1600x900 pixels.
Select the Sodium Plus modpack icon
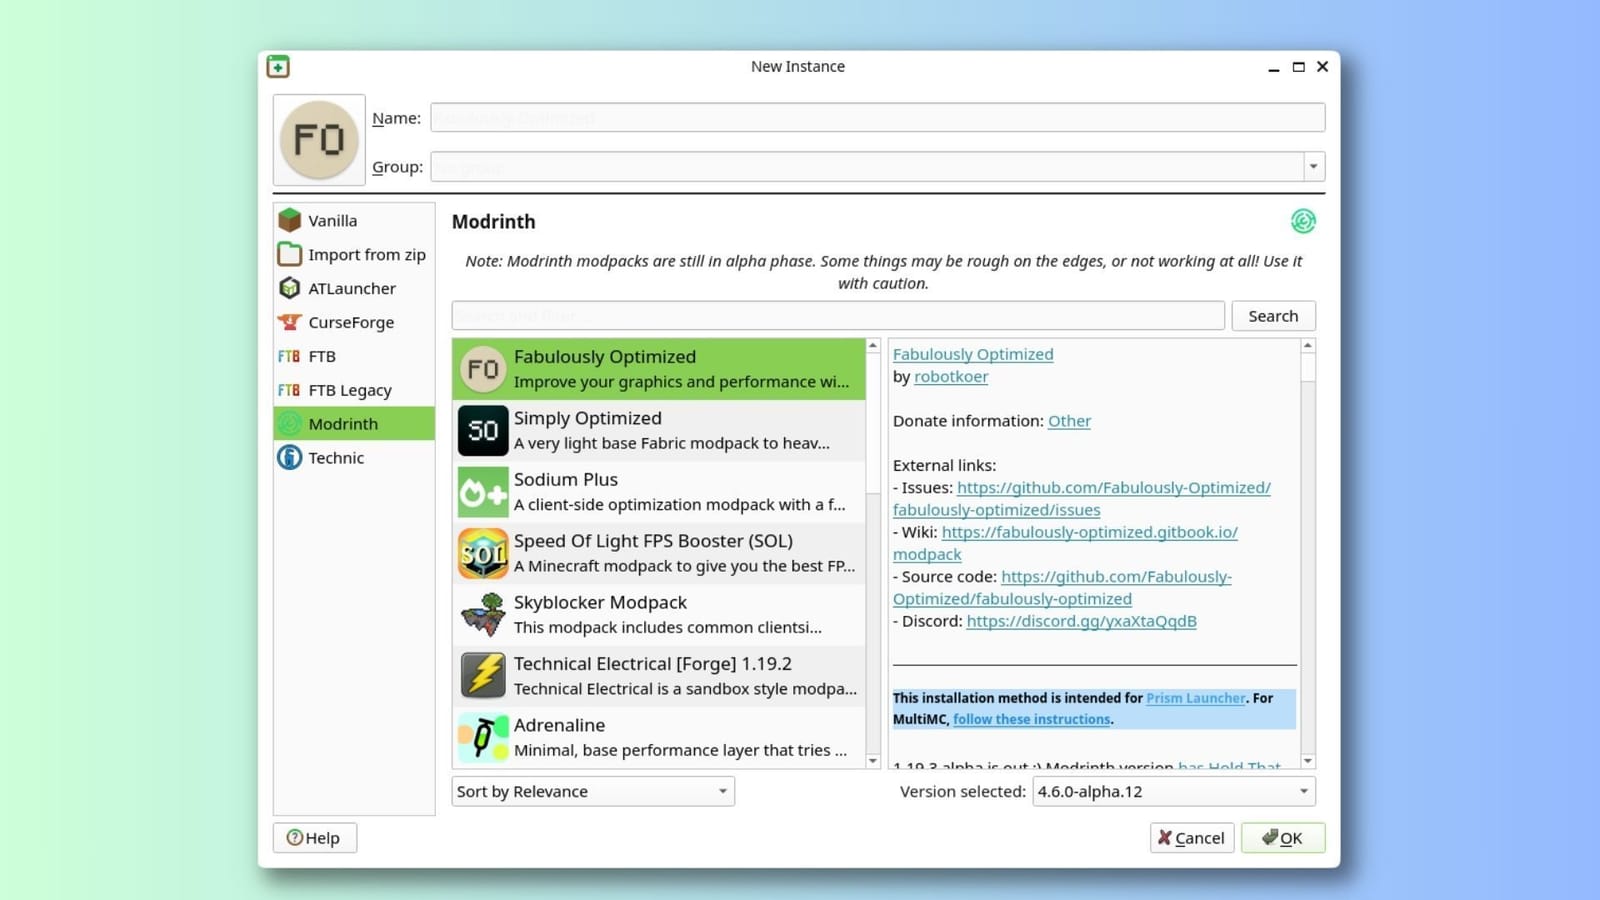click(483, 492)
